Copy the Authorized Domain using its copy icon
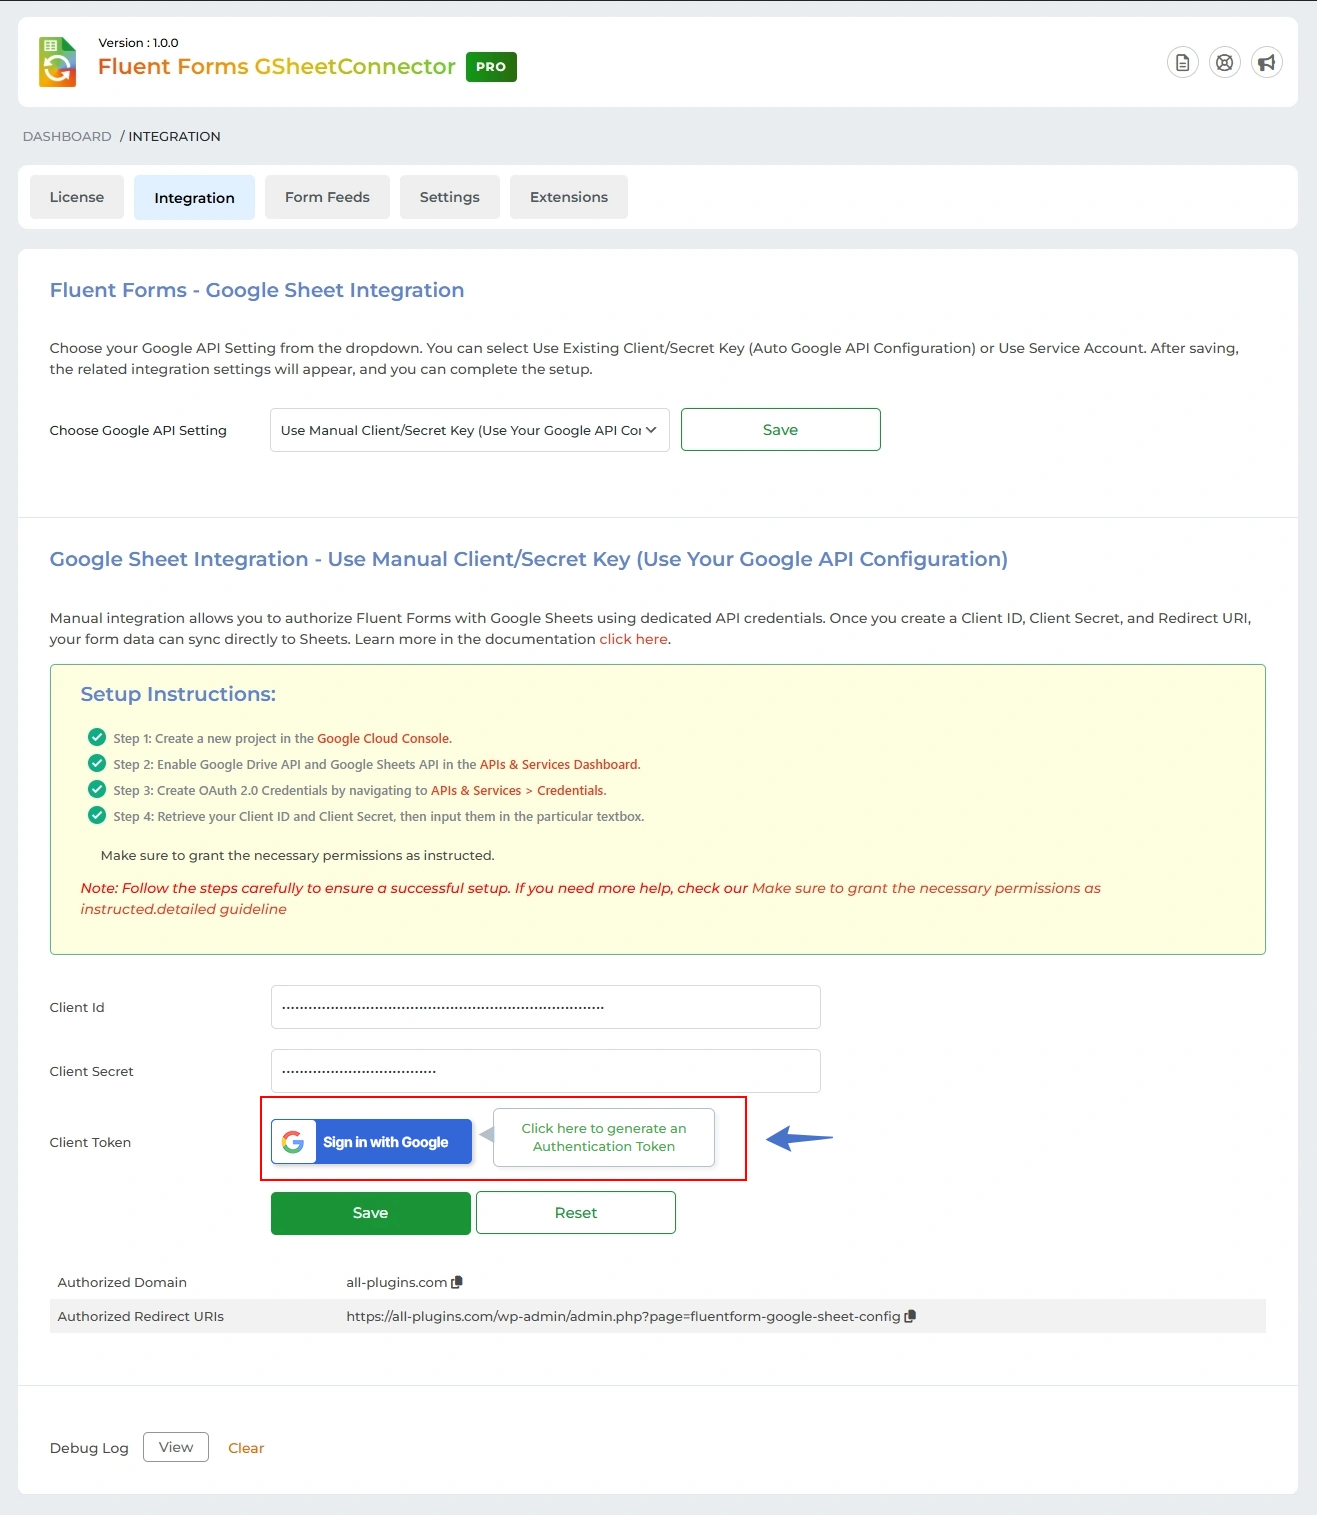The image size is (1317, 1515). click(x=458, y=1281)
